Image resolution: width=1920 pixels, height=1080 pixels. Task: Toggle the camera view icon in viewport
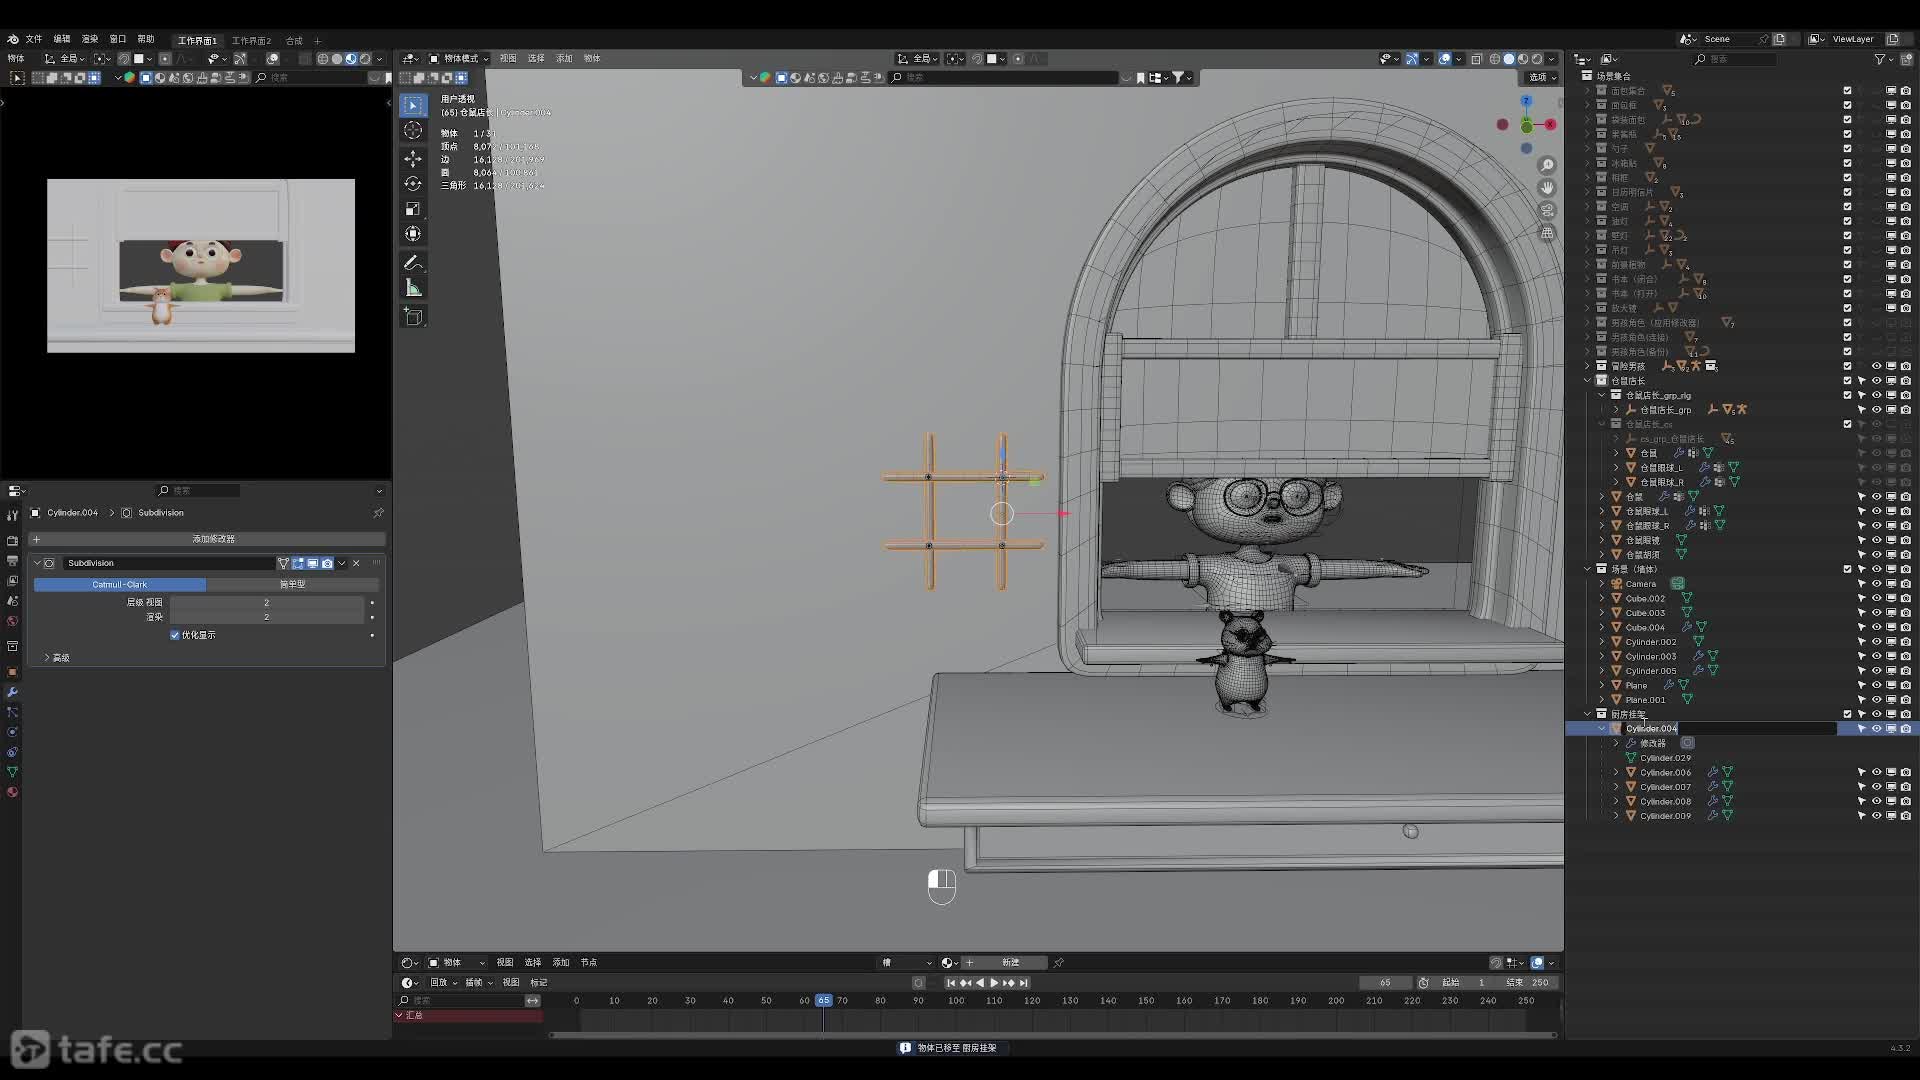1547,210
